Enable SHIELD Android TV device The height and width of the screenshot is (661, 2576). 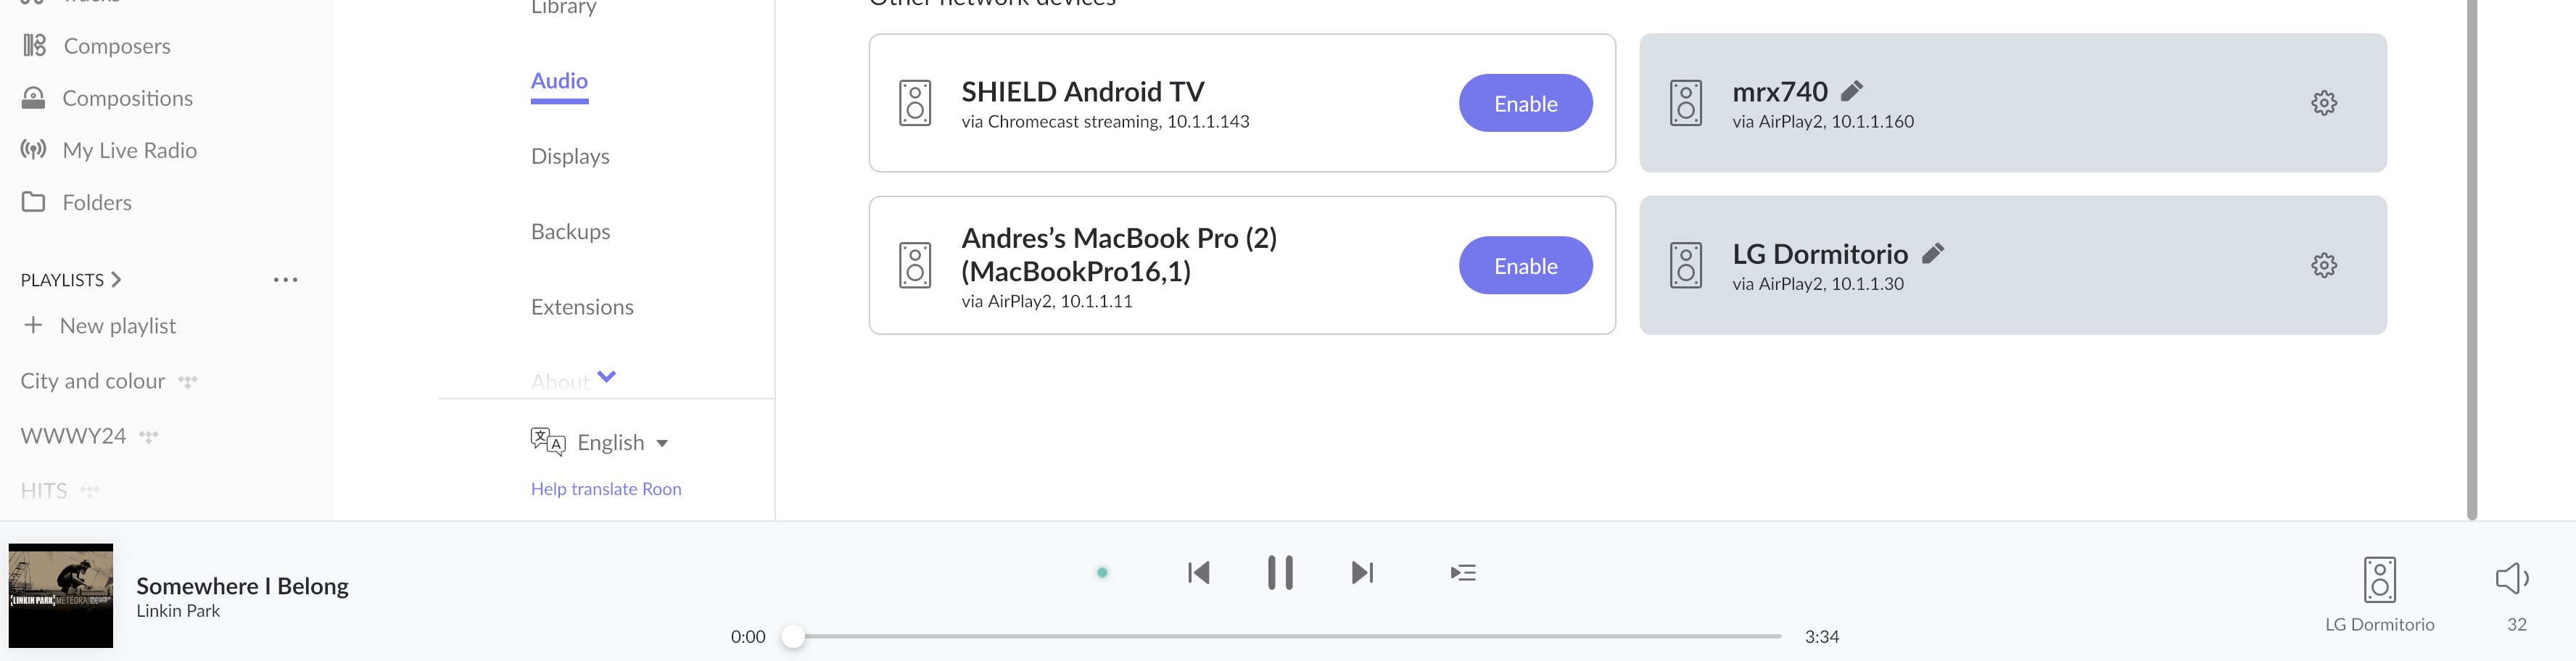(1525, 103)
